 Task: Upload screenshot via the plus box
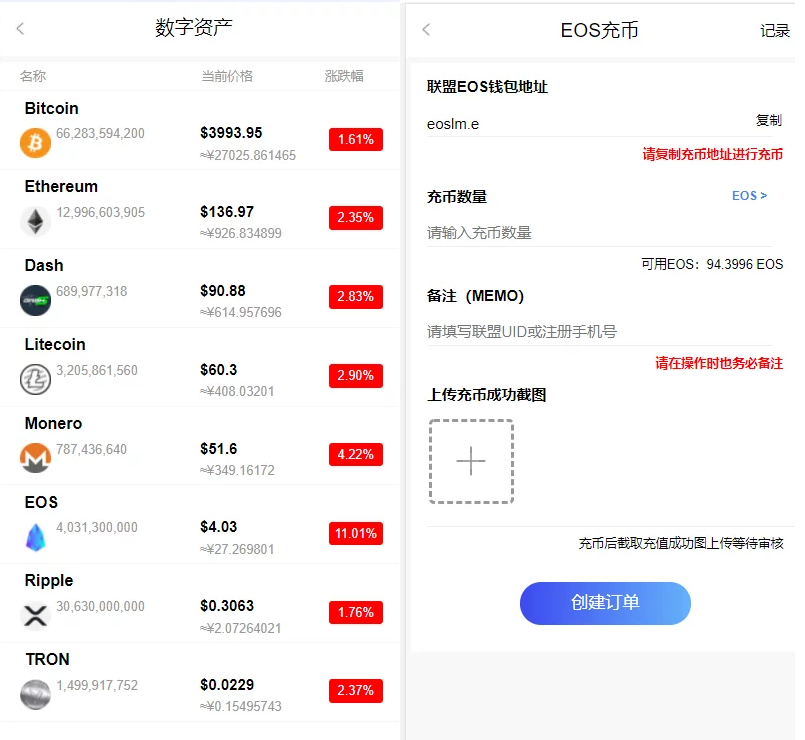471,461
